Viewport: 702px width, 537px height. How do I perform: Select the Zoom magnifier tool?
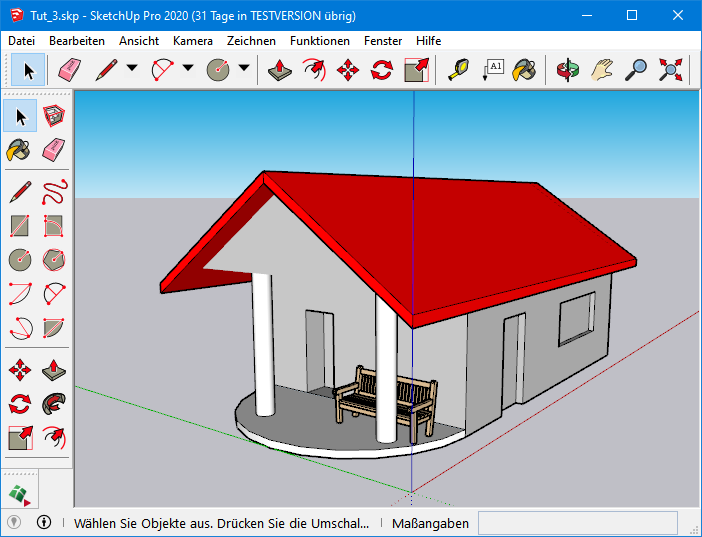coord(636,70)
